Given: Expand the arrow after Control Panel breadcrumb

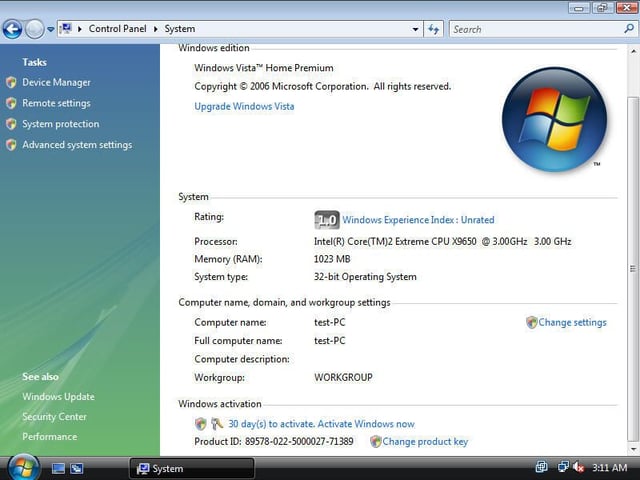Looking at the screenshot, I should 156,29.
